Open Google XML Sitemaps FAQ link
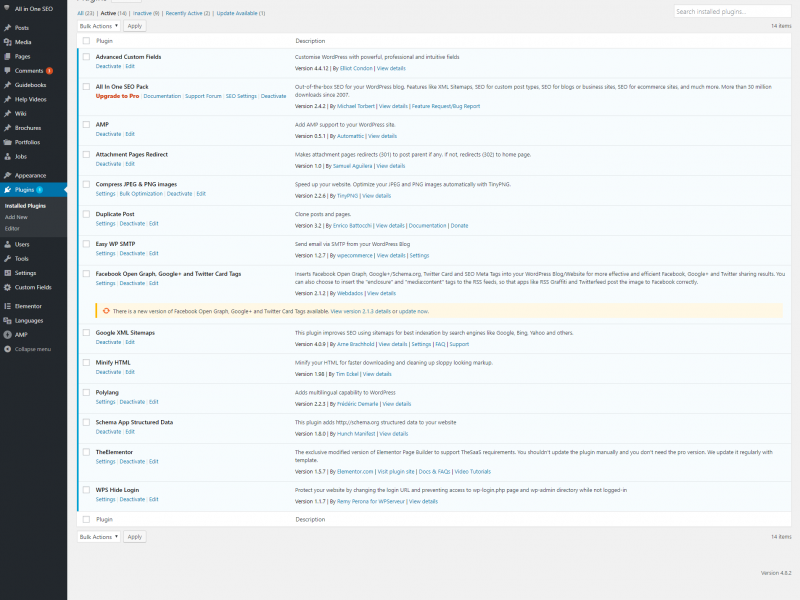Viewport: 800px width, 600px height. (x=440, y=344)
